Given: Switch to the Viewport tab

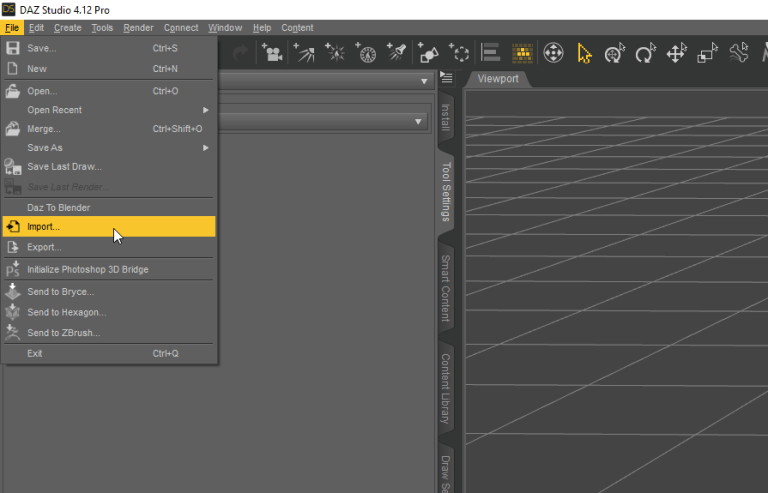Looking at the screenshot, I should [498, 79].
